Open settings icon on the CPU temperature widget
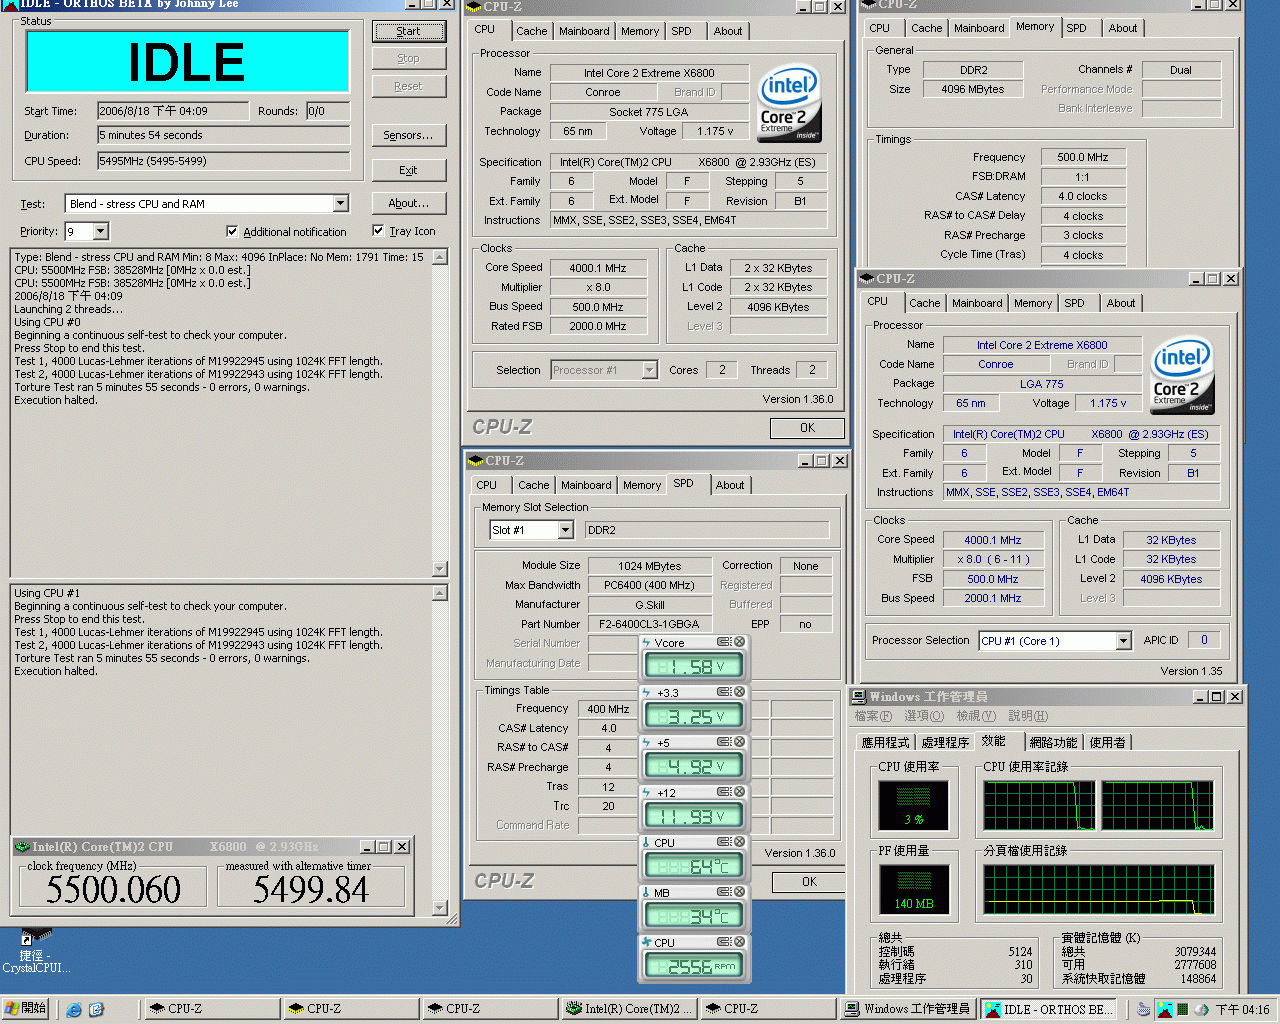 724,842
